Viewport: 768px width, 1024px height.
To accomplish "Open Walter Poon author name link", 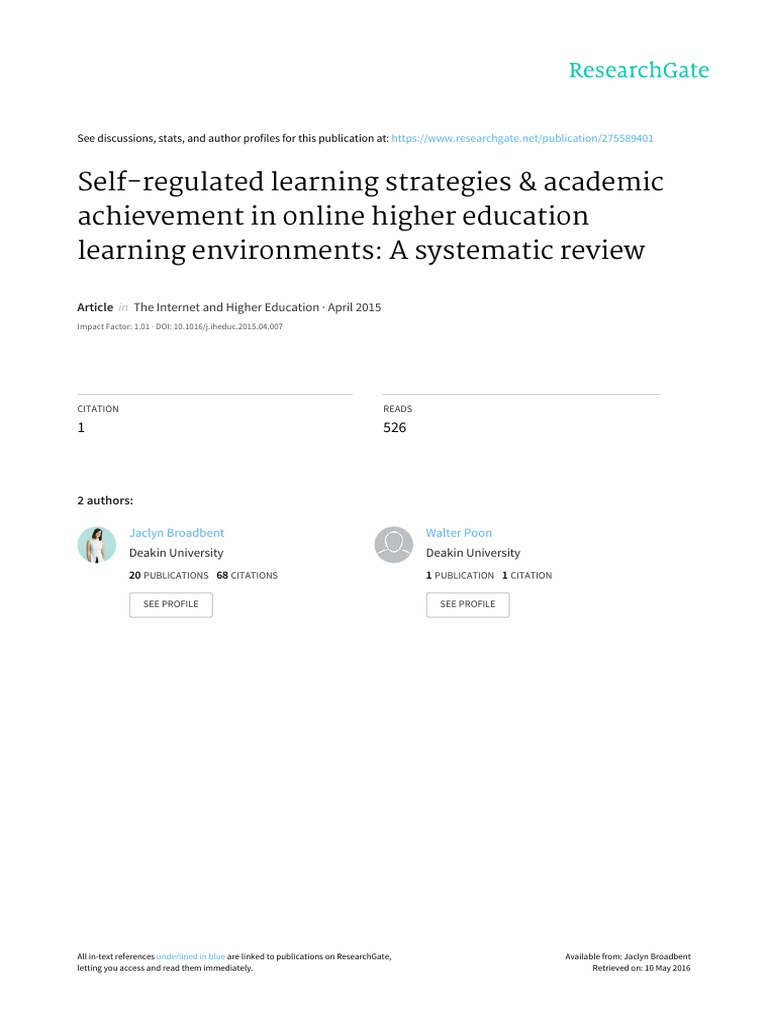I will (x=459, y=533).
